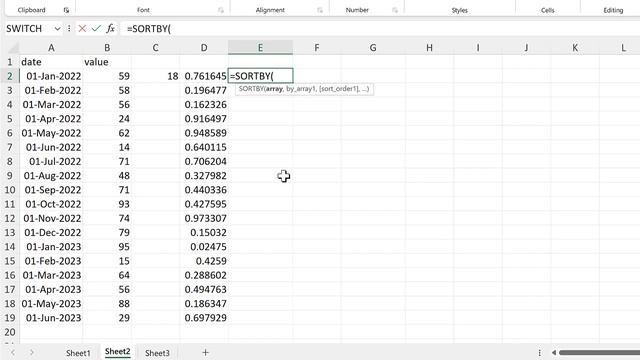Click cell C2 containing 18
The height and width of the screenshot is (360, 640).
156,76
